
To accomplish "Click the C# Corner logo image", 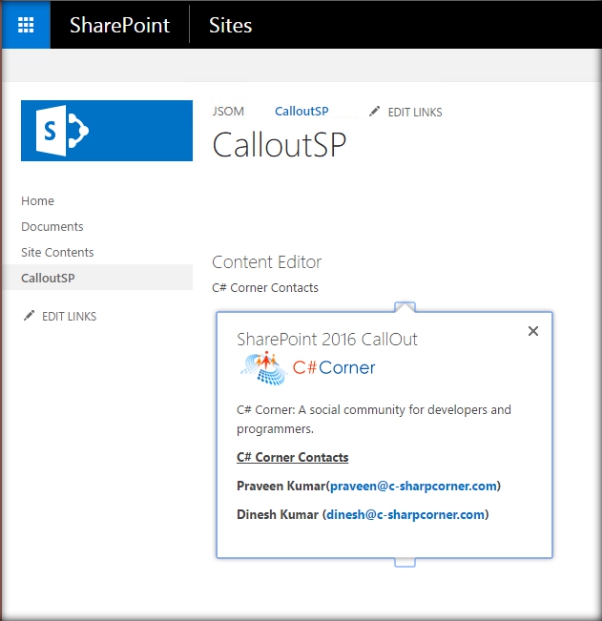I will pos(307,368).
